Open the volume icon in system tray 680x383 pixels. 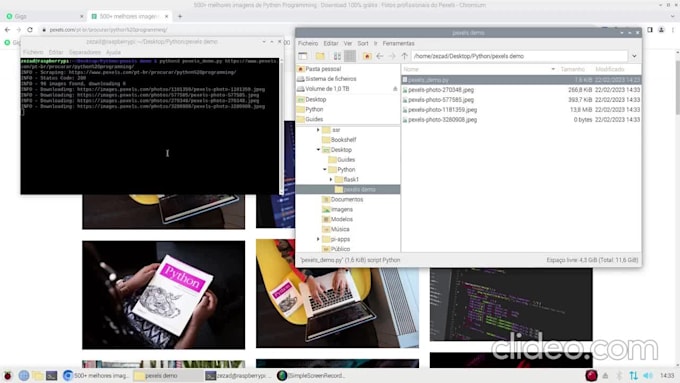pyautogui.click(x=648, y=376)
